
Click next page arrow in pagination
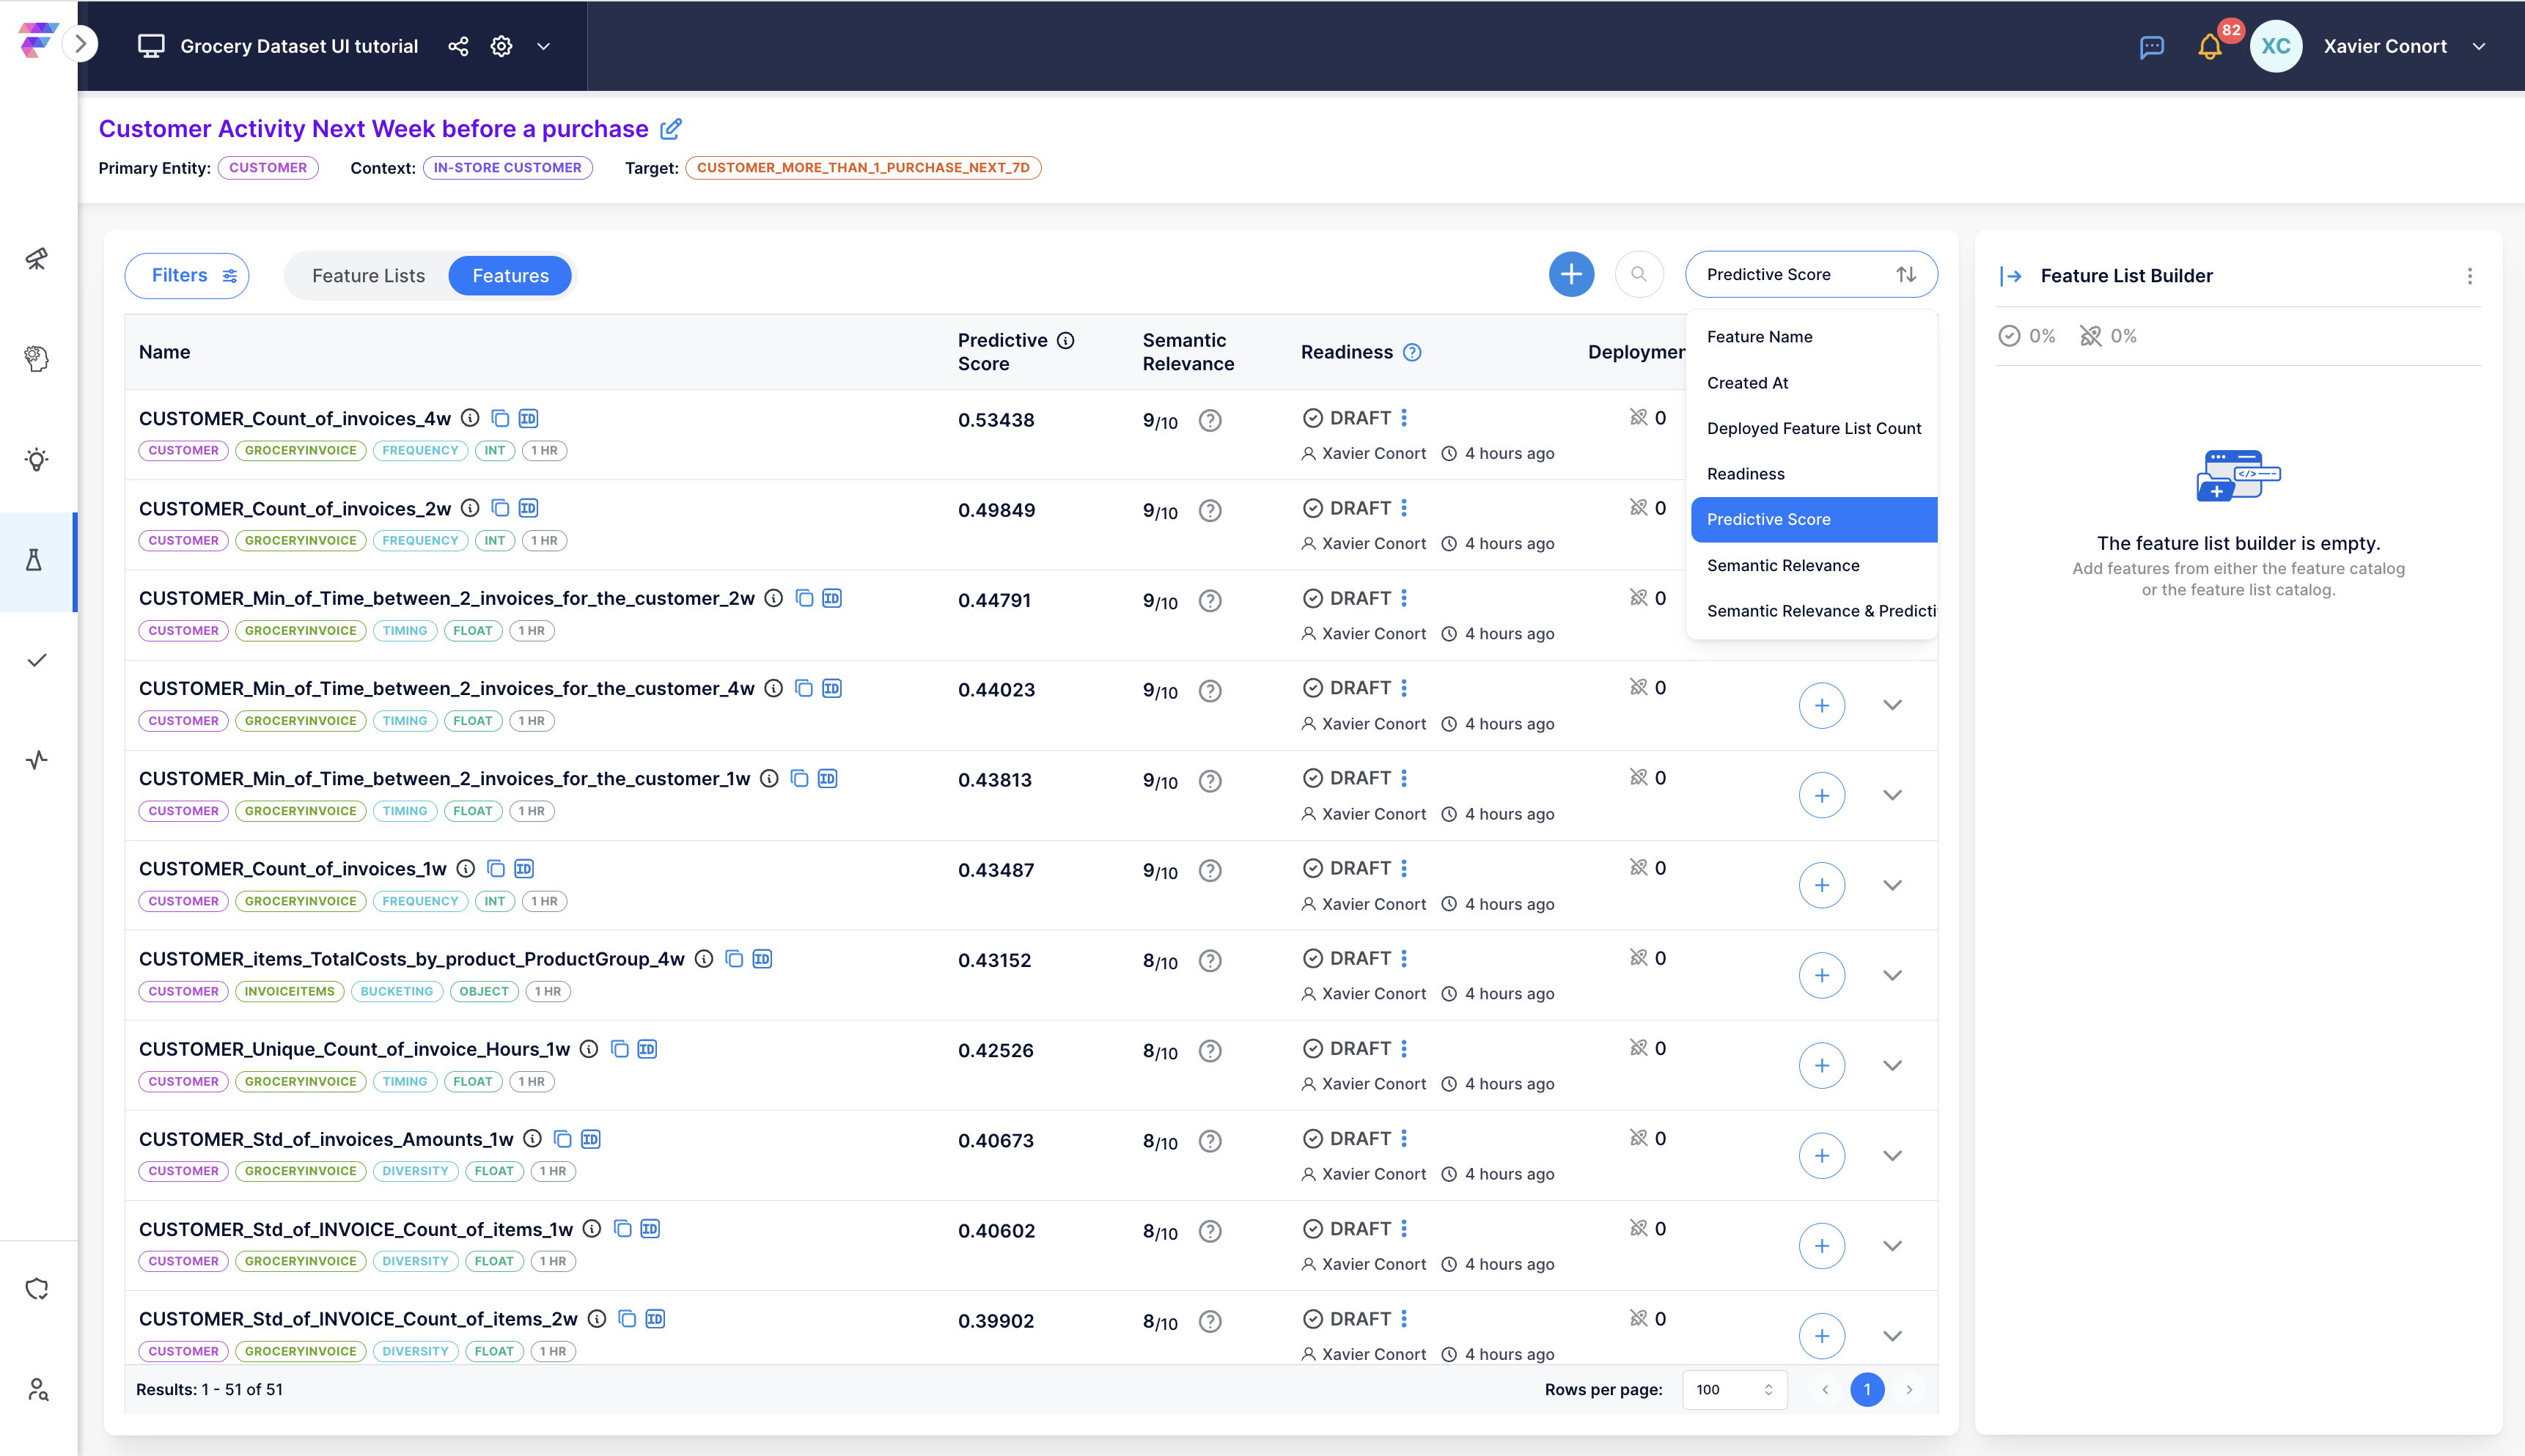tap(1909, 1389)
